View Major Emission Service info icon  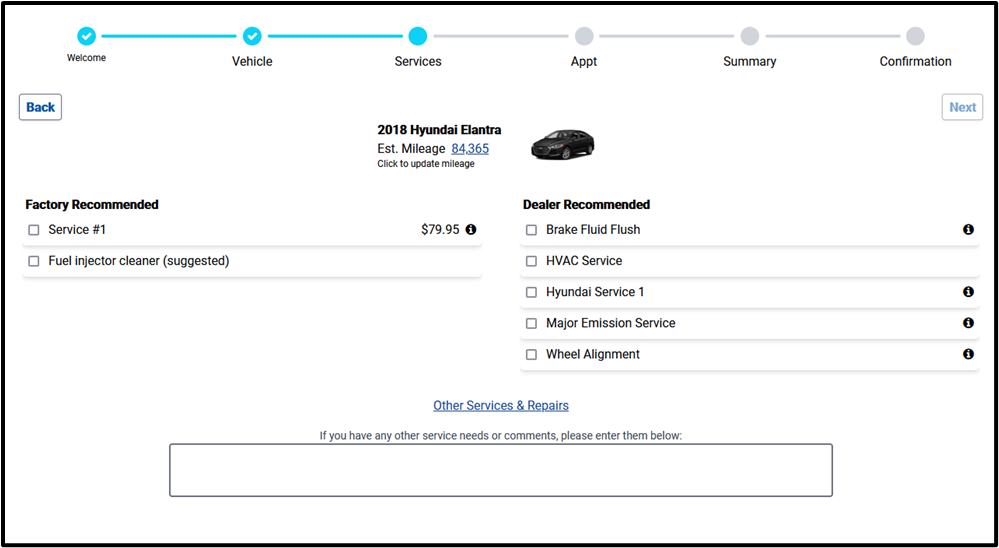coord(968,323)
